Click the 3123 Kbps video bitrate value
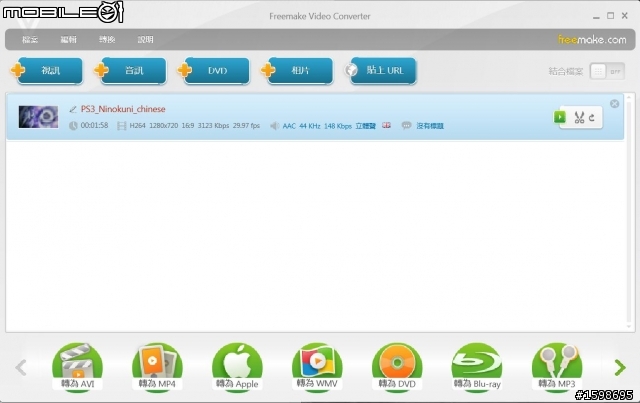The image size is (640, 403). point(213,126)
